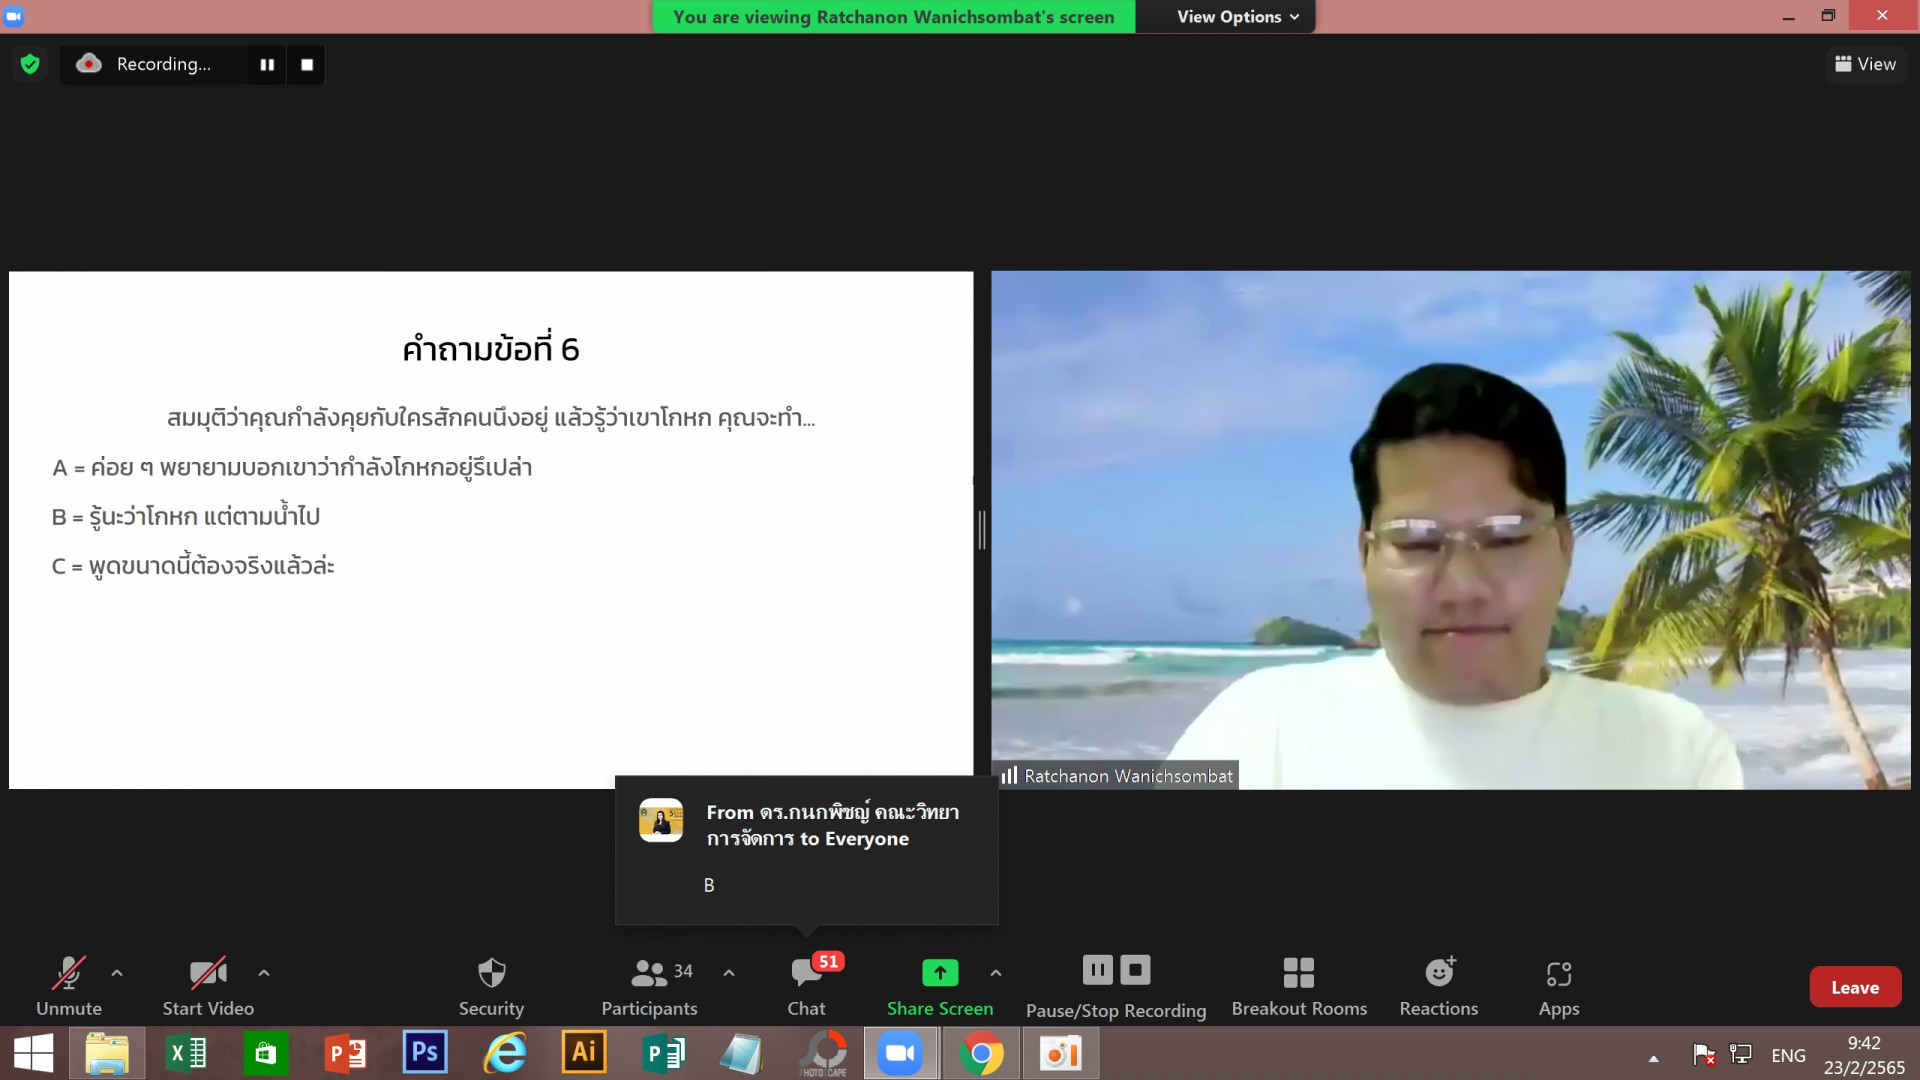
Task: Open the Reactions menu
Action: coord(1439,986)
